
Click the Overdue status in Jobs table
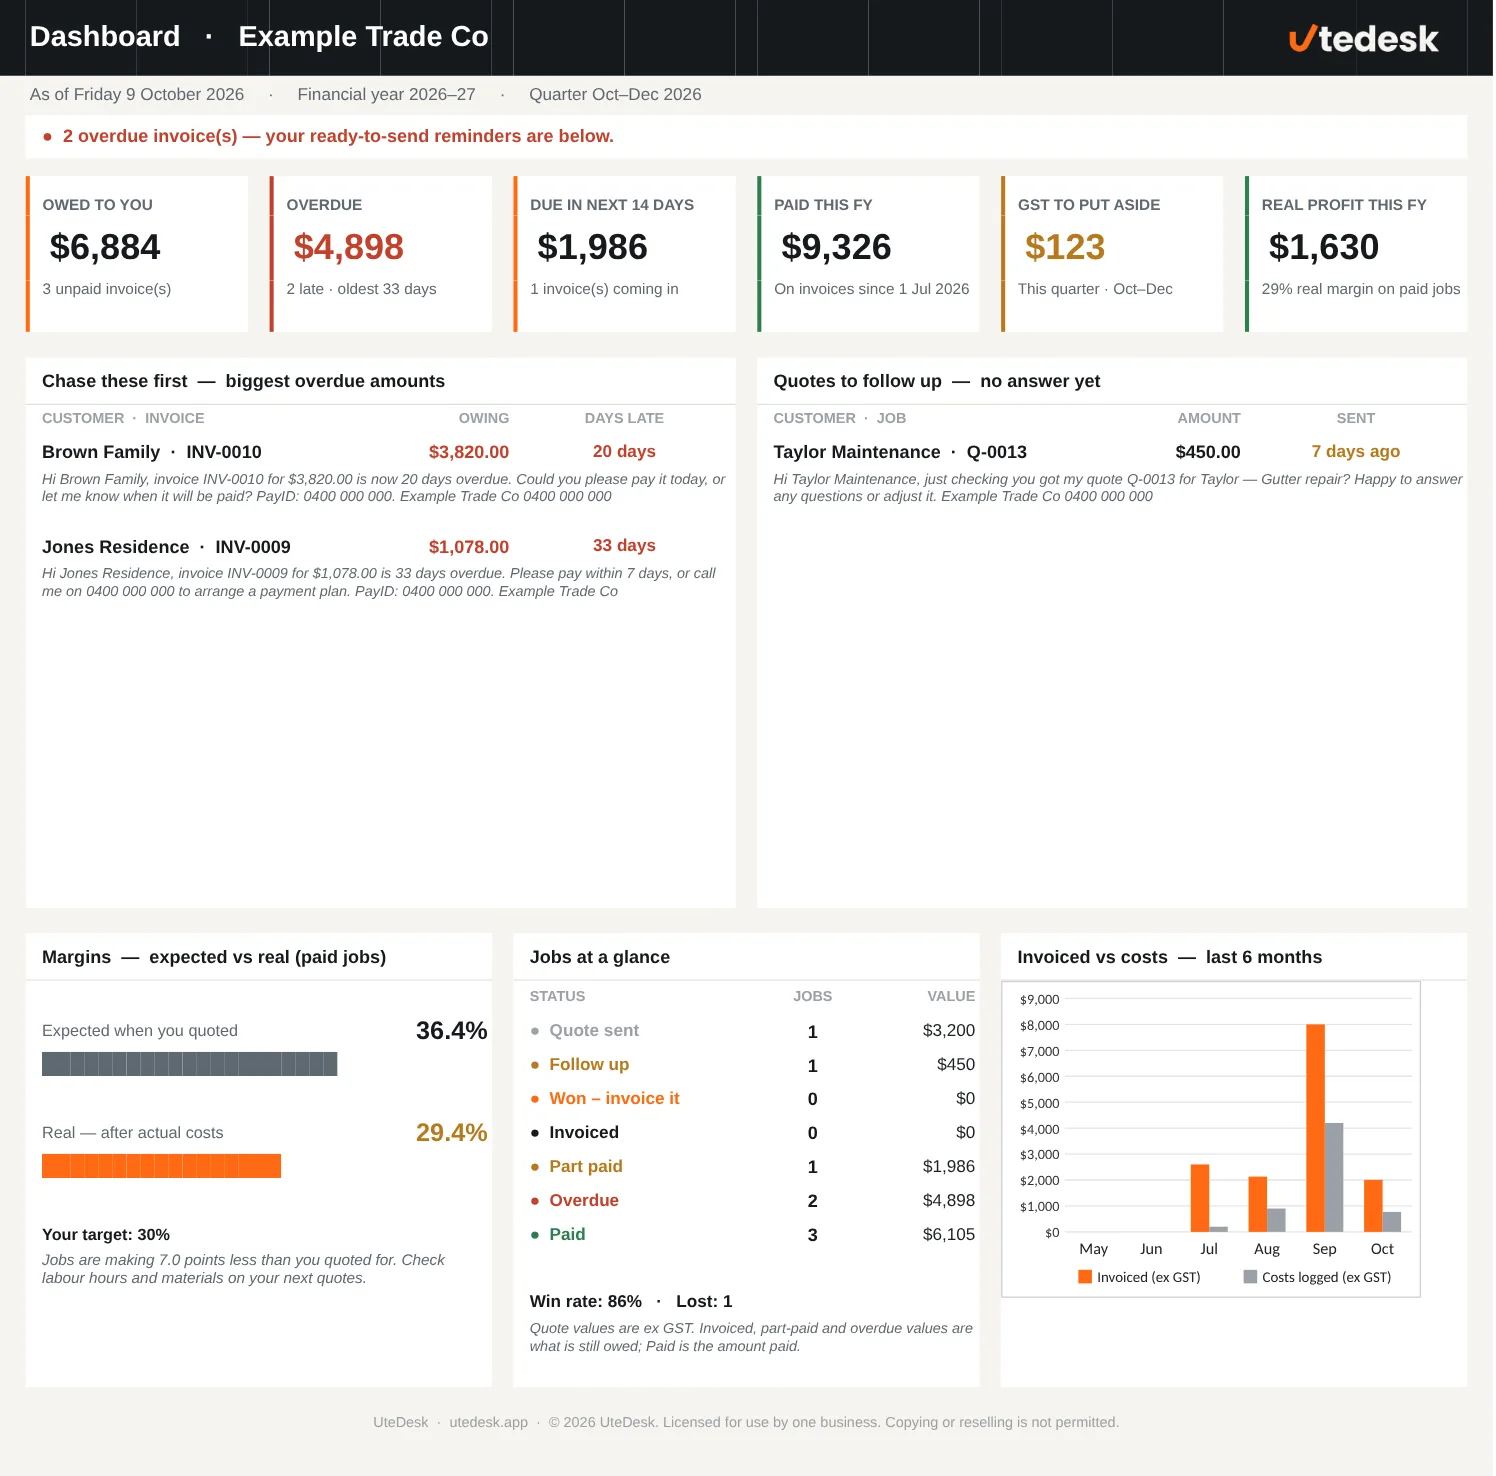584,1201
